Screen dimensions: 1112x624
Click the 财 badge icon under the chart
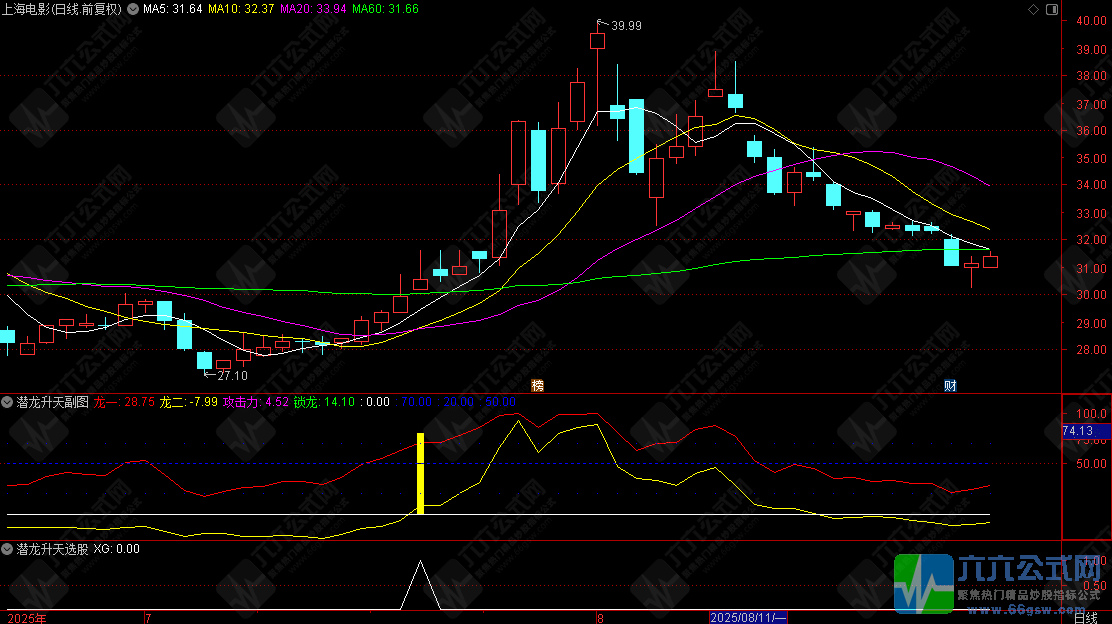950,386
